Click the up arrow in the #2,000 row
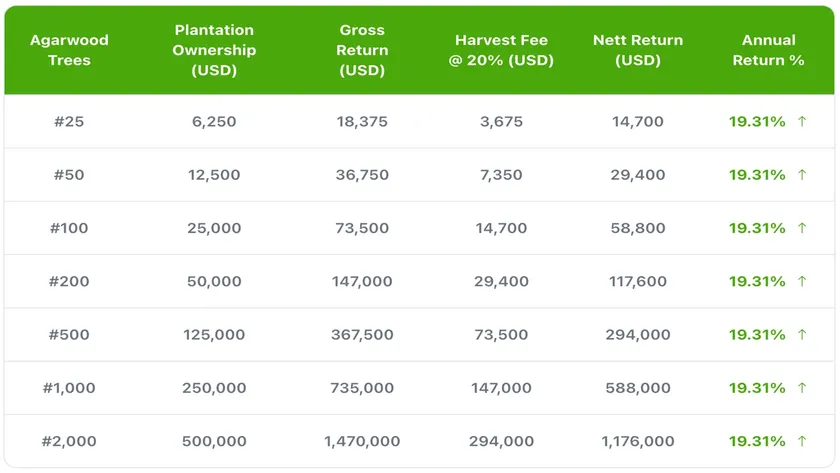 tap(802, 441)
